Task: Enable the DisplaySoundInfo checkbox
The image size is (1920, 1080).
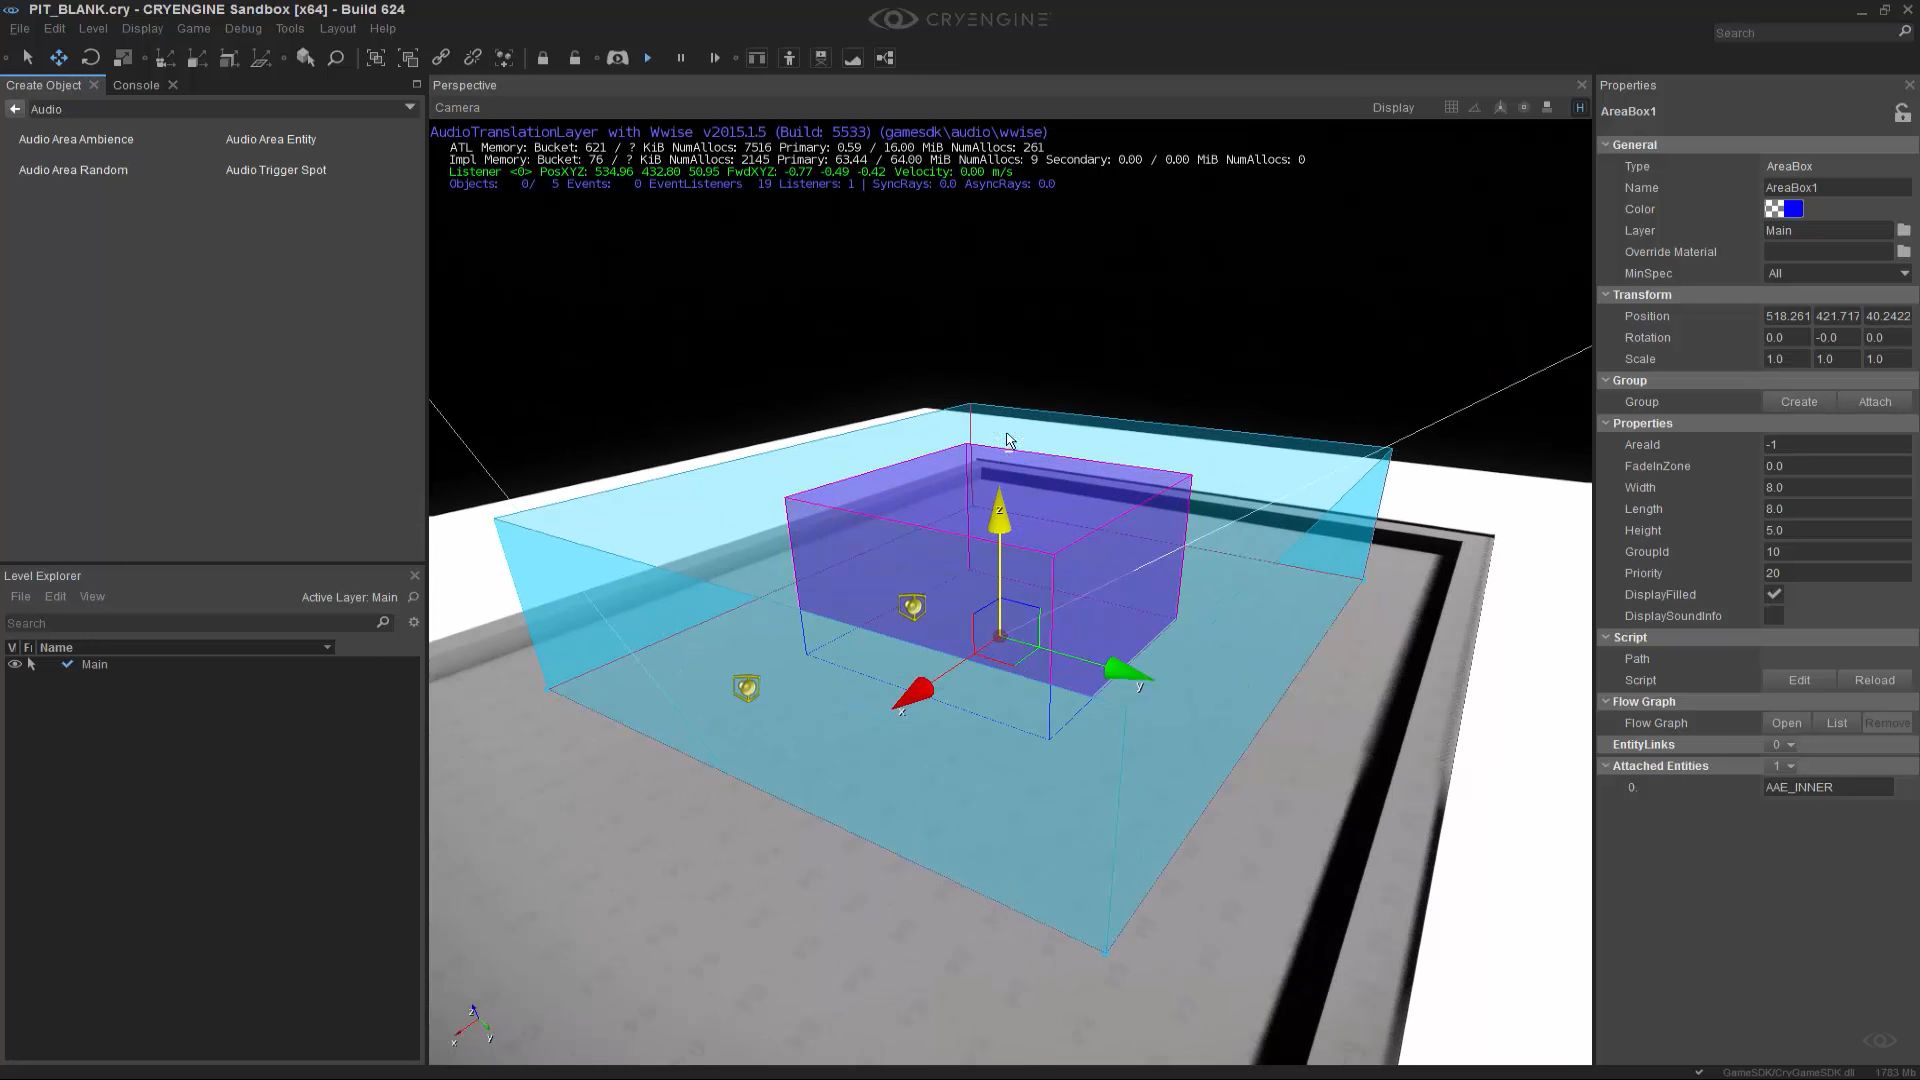Action: point(1774,616)
